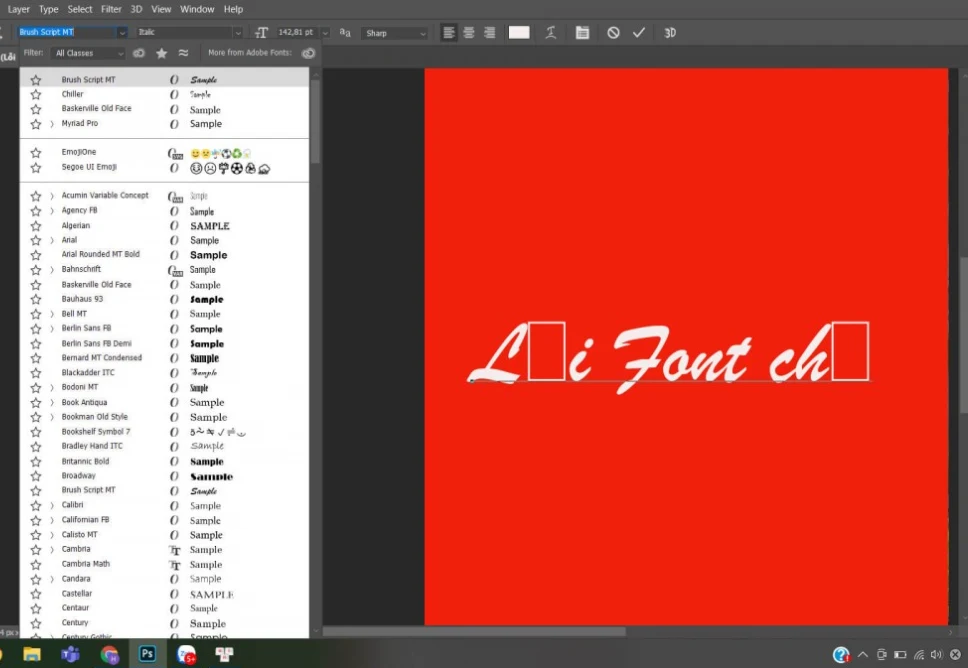The height and width of the screenshot is (668, 968).
Task: Expand the Acumin Variable Concept family
Action: (52, 196)
